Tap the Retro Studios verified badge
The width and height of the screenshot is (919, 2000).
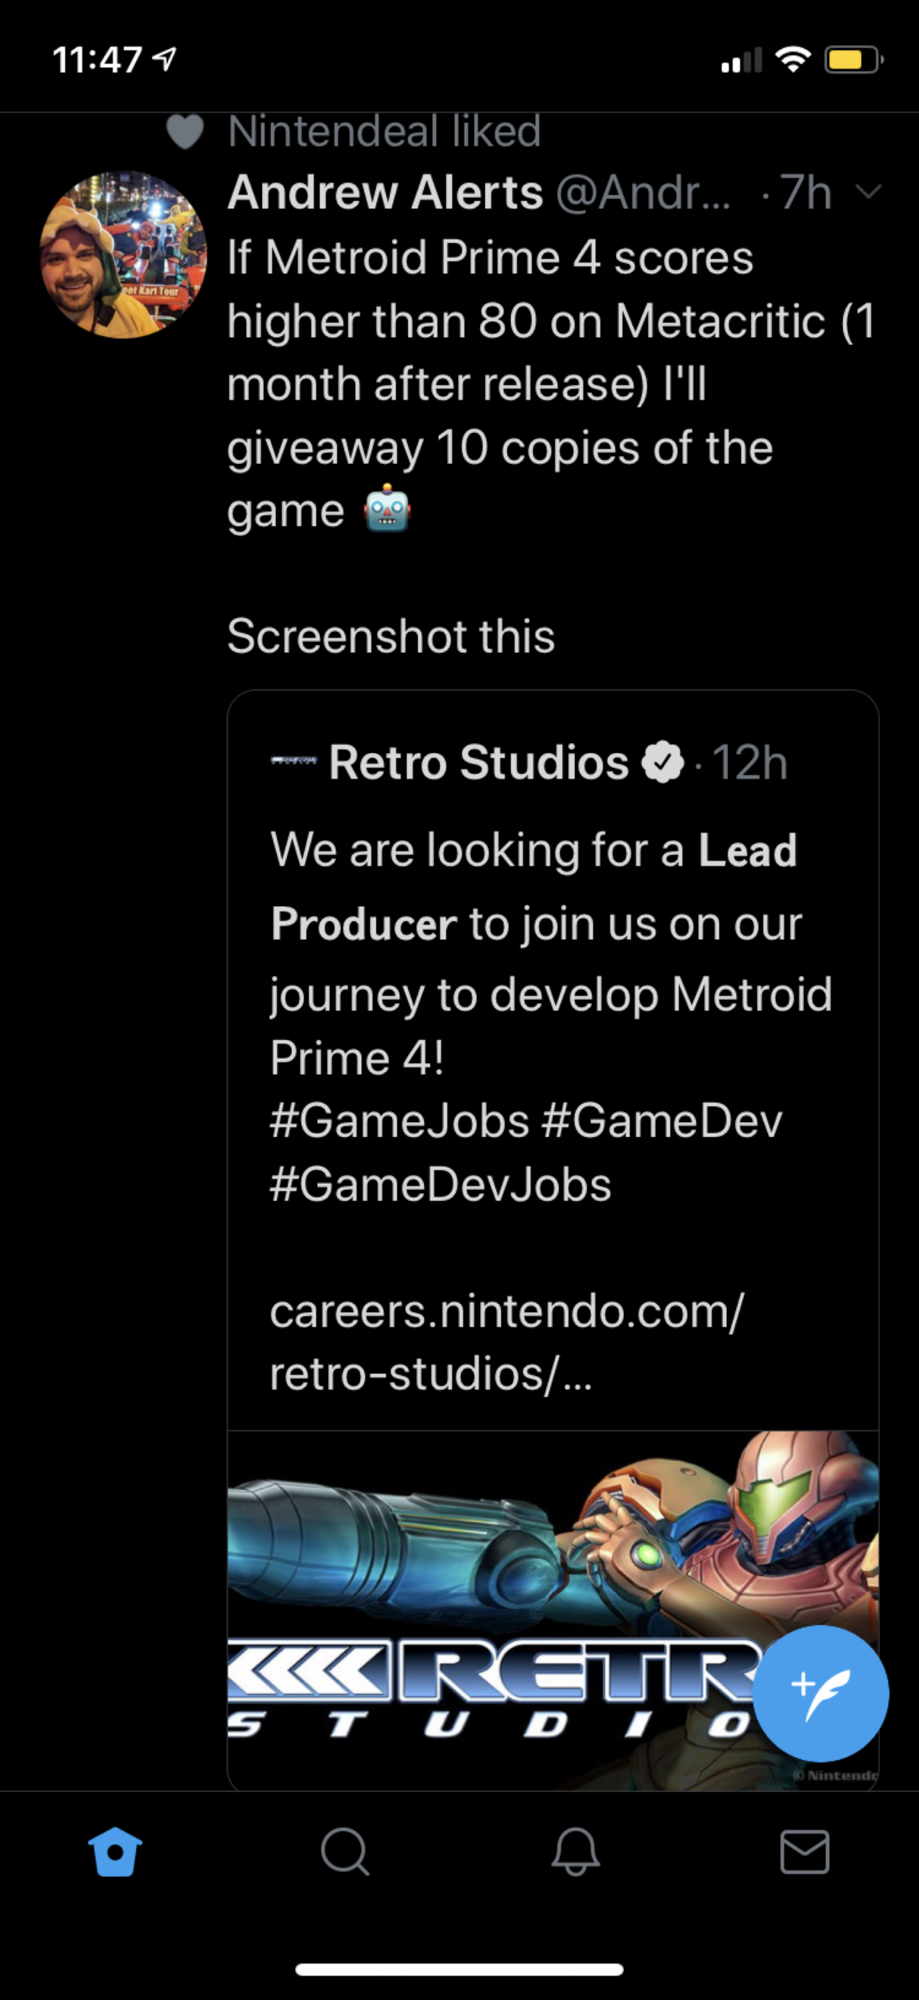tap(662, 763)
